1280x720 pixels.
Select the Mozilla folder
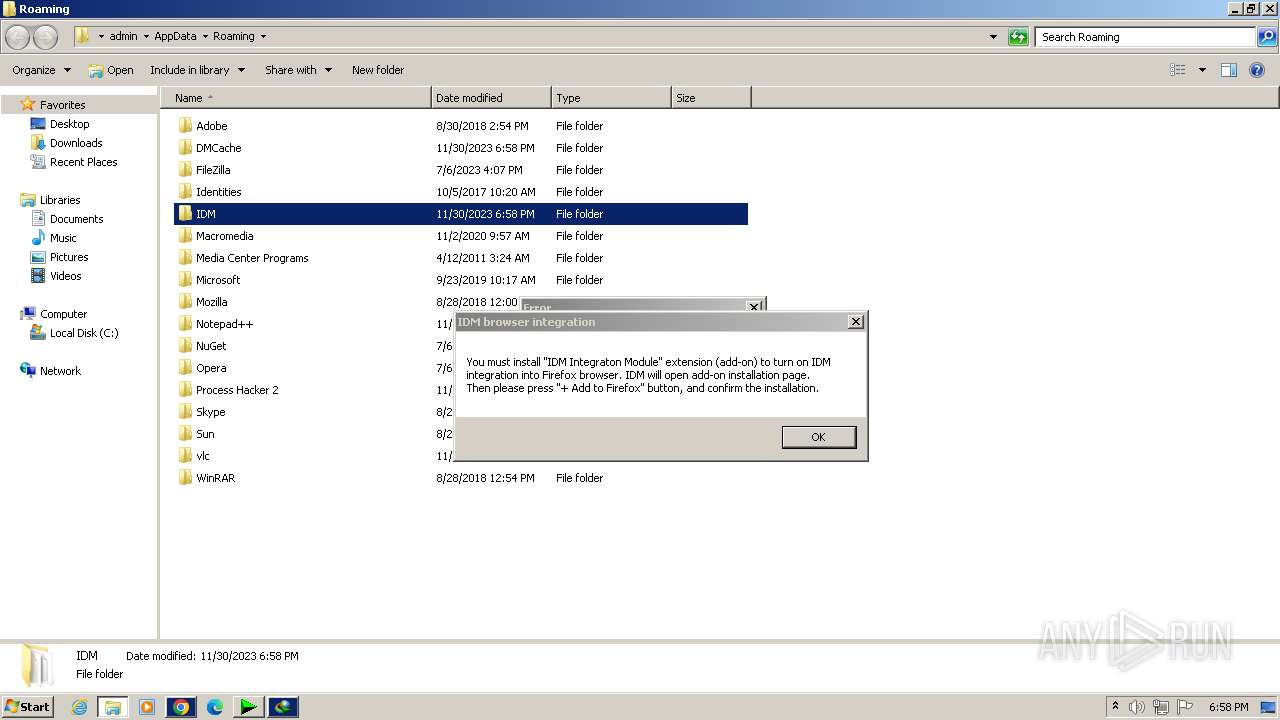211,302
